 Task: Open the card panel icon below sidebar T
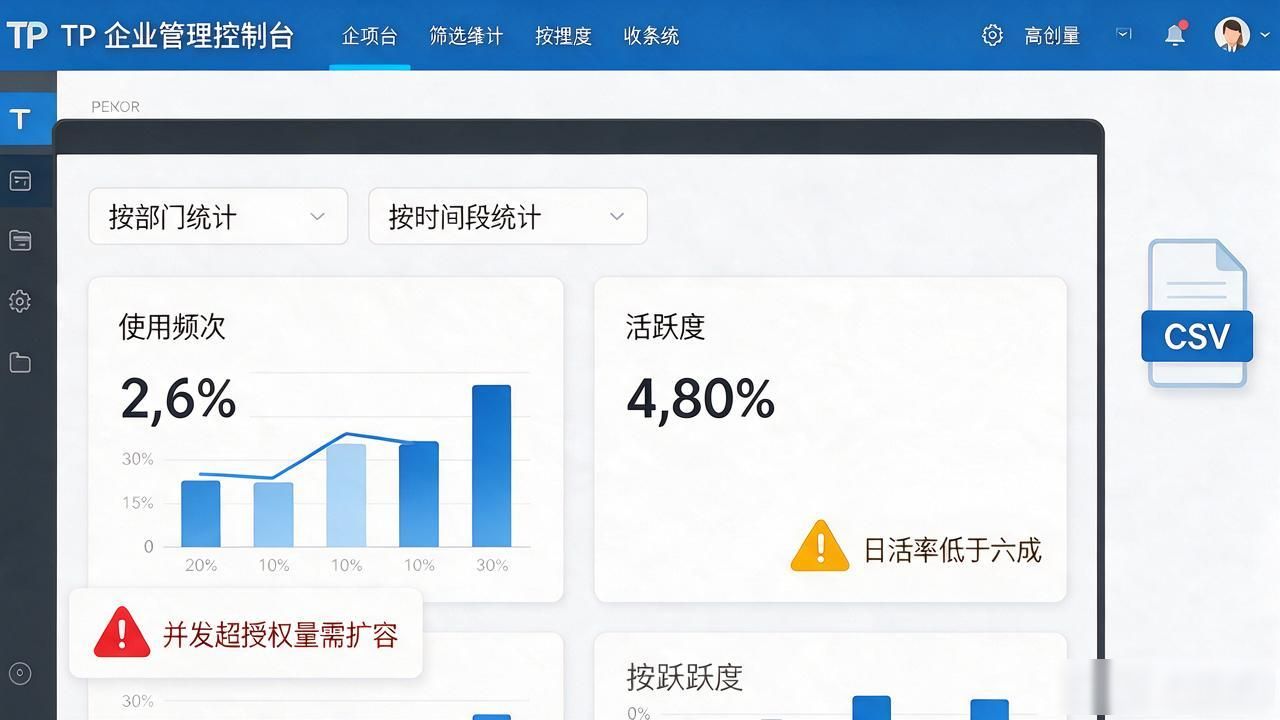click(x=20, y=181)
